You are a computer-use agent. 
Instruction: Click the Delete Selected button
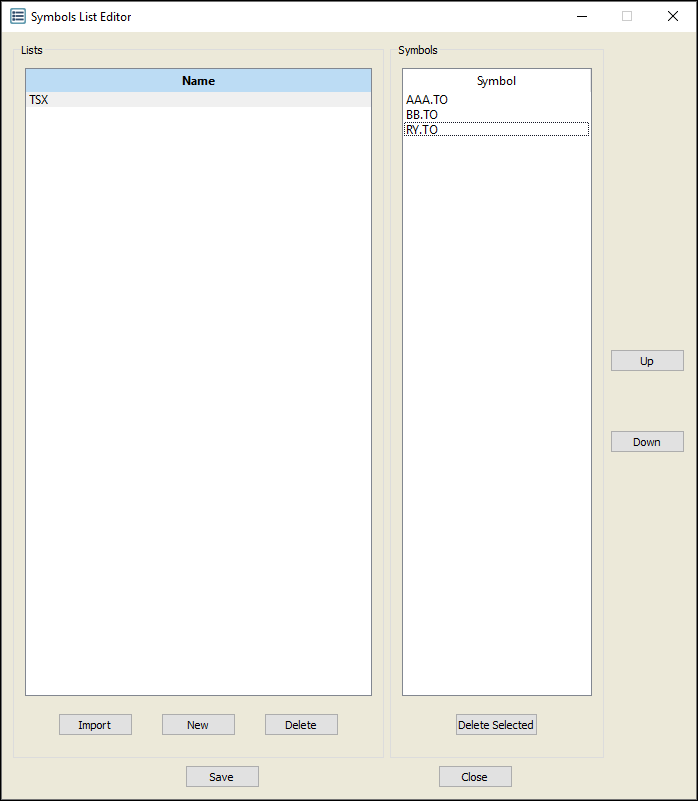(496, 725)
